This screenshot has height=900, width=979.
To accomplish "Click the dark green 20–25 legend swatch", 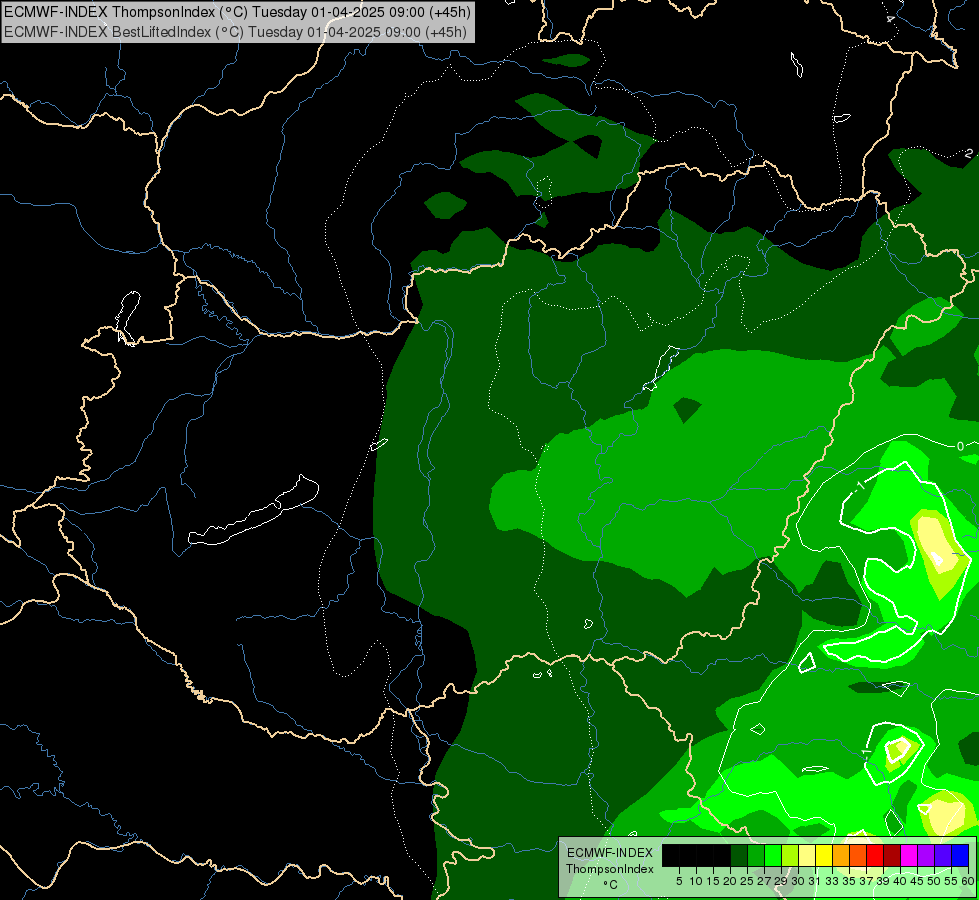I will click(739, 855).
